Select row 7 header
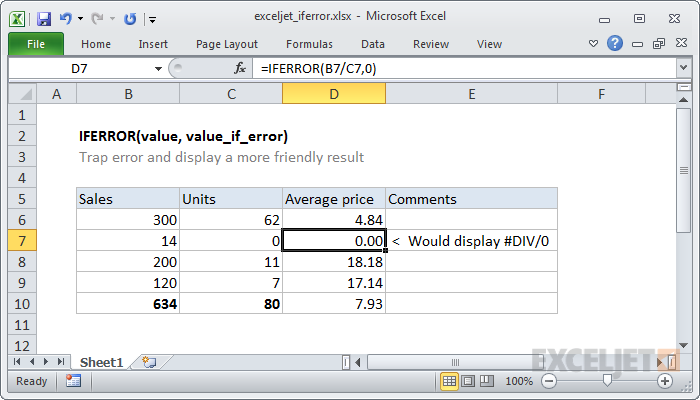 [x=22, y=241]
